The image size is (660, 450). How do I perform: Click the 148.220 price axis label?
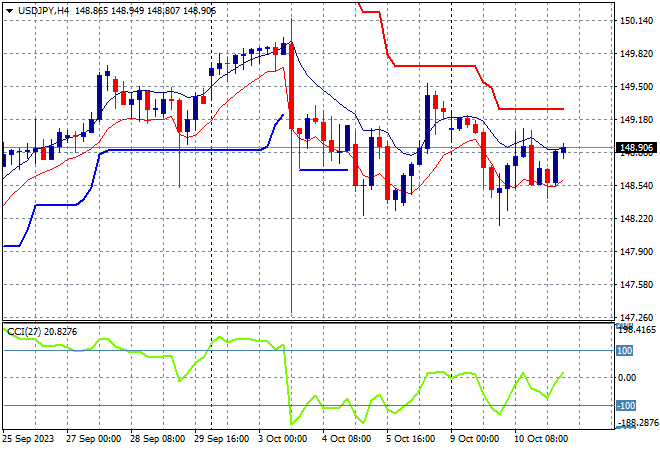(x=636, y=218)
